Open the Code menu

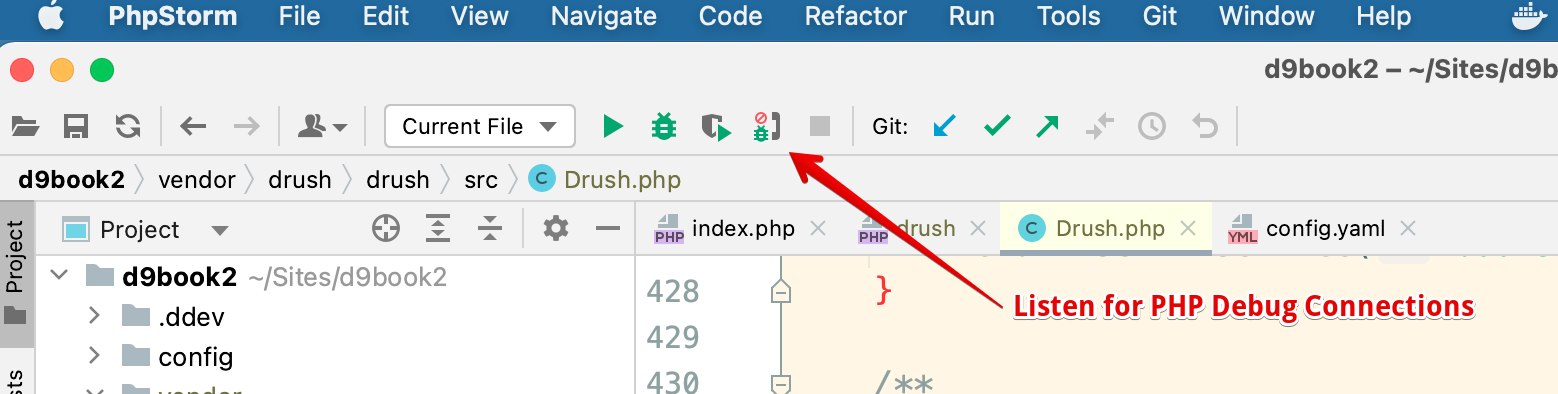point(730,17)
